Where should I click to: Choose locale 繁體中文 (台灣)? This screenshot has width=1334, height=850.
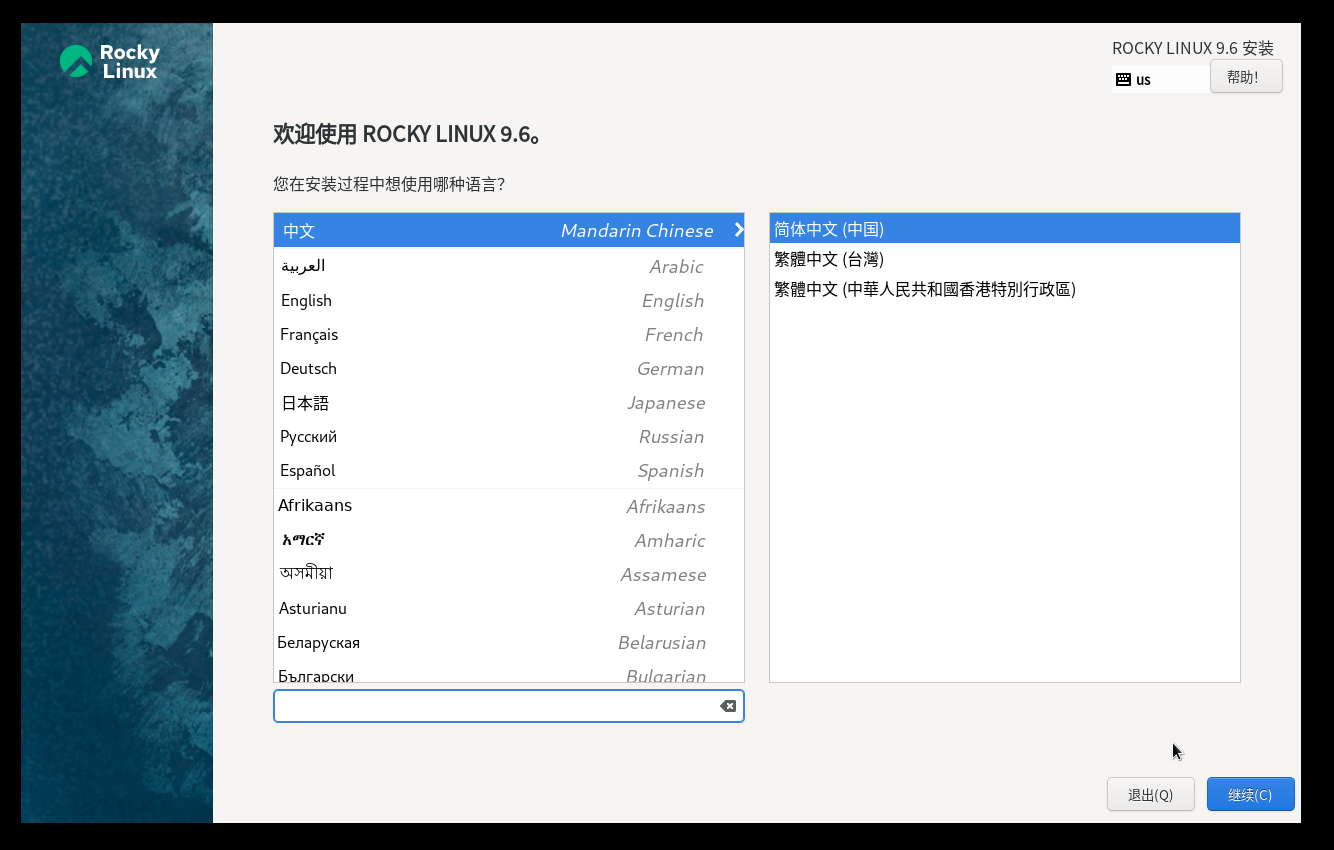(x=1005, y=259)
